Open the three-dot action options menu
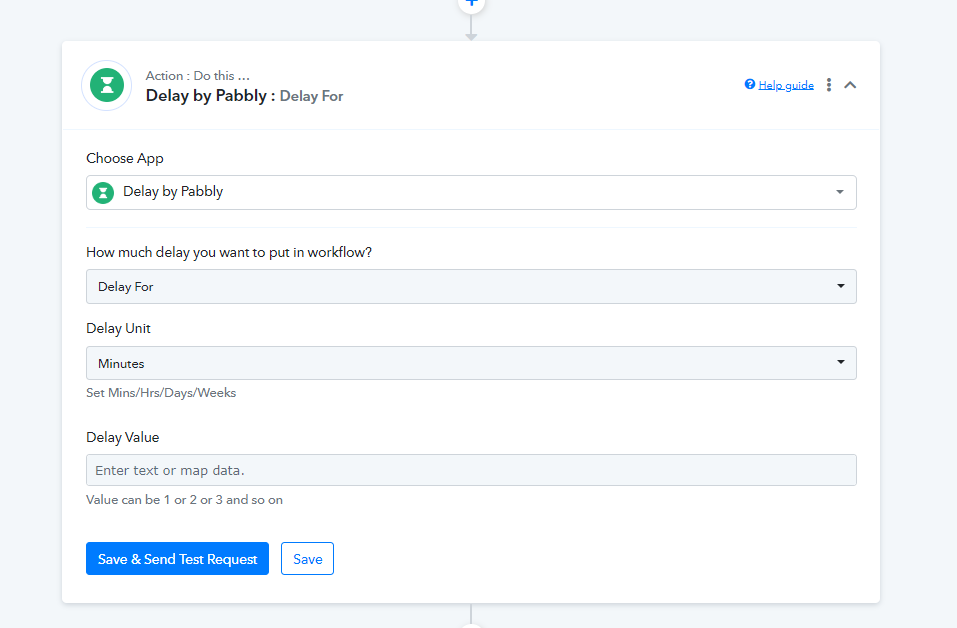 [x=829, y=85]
